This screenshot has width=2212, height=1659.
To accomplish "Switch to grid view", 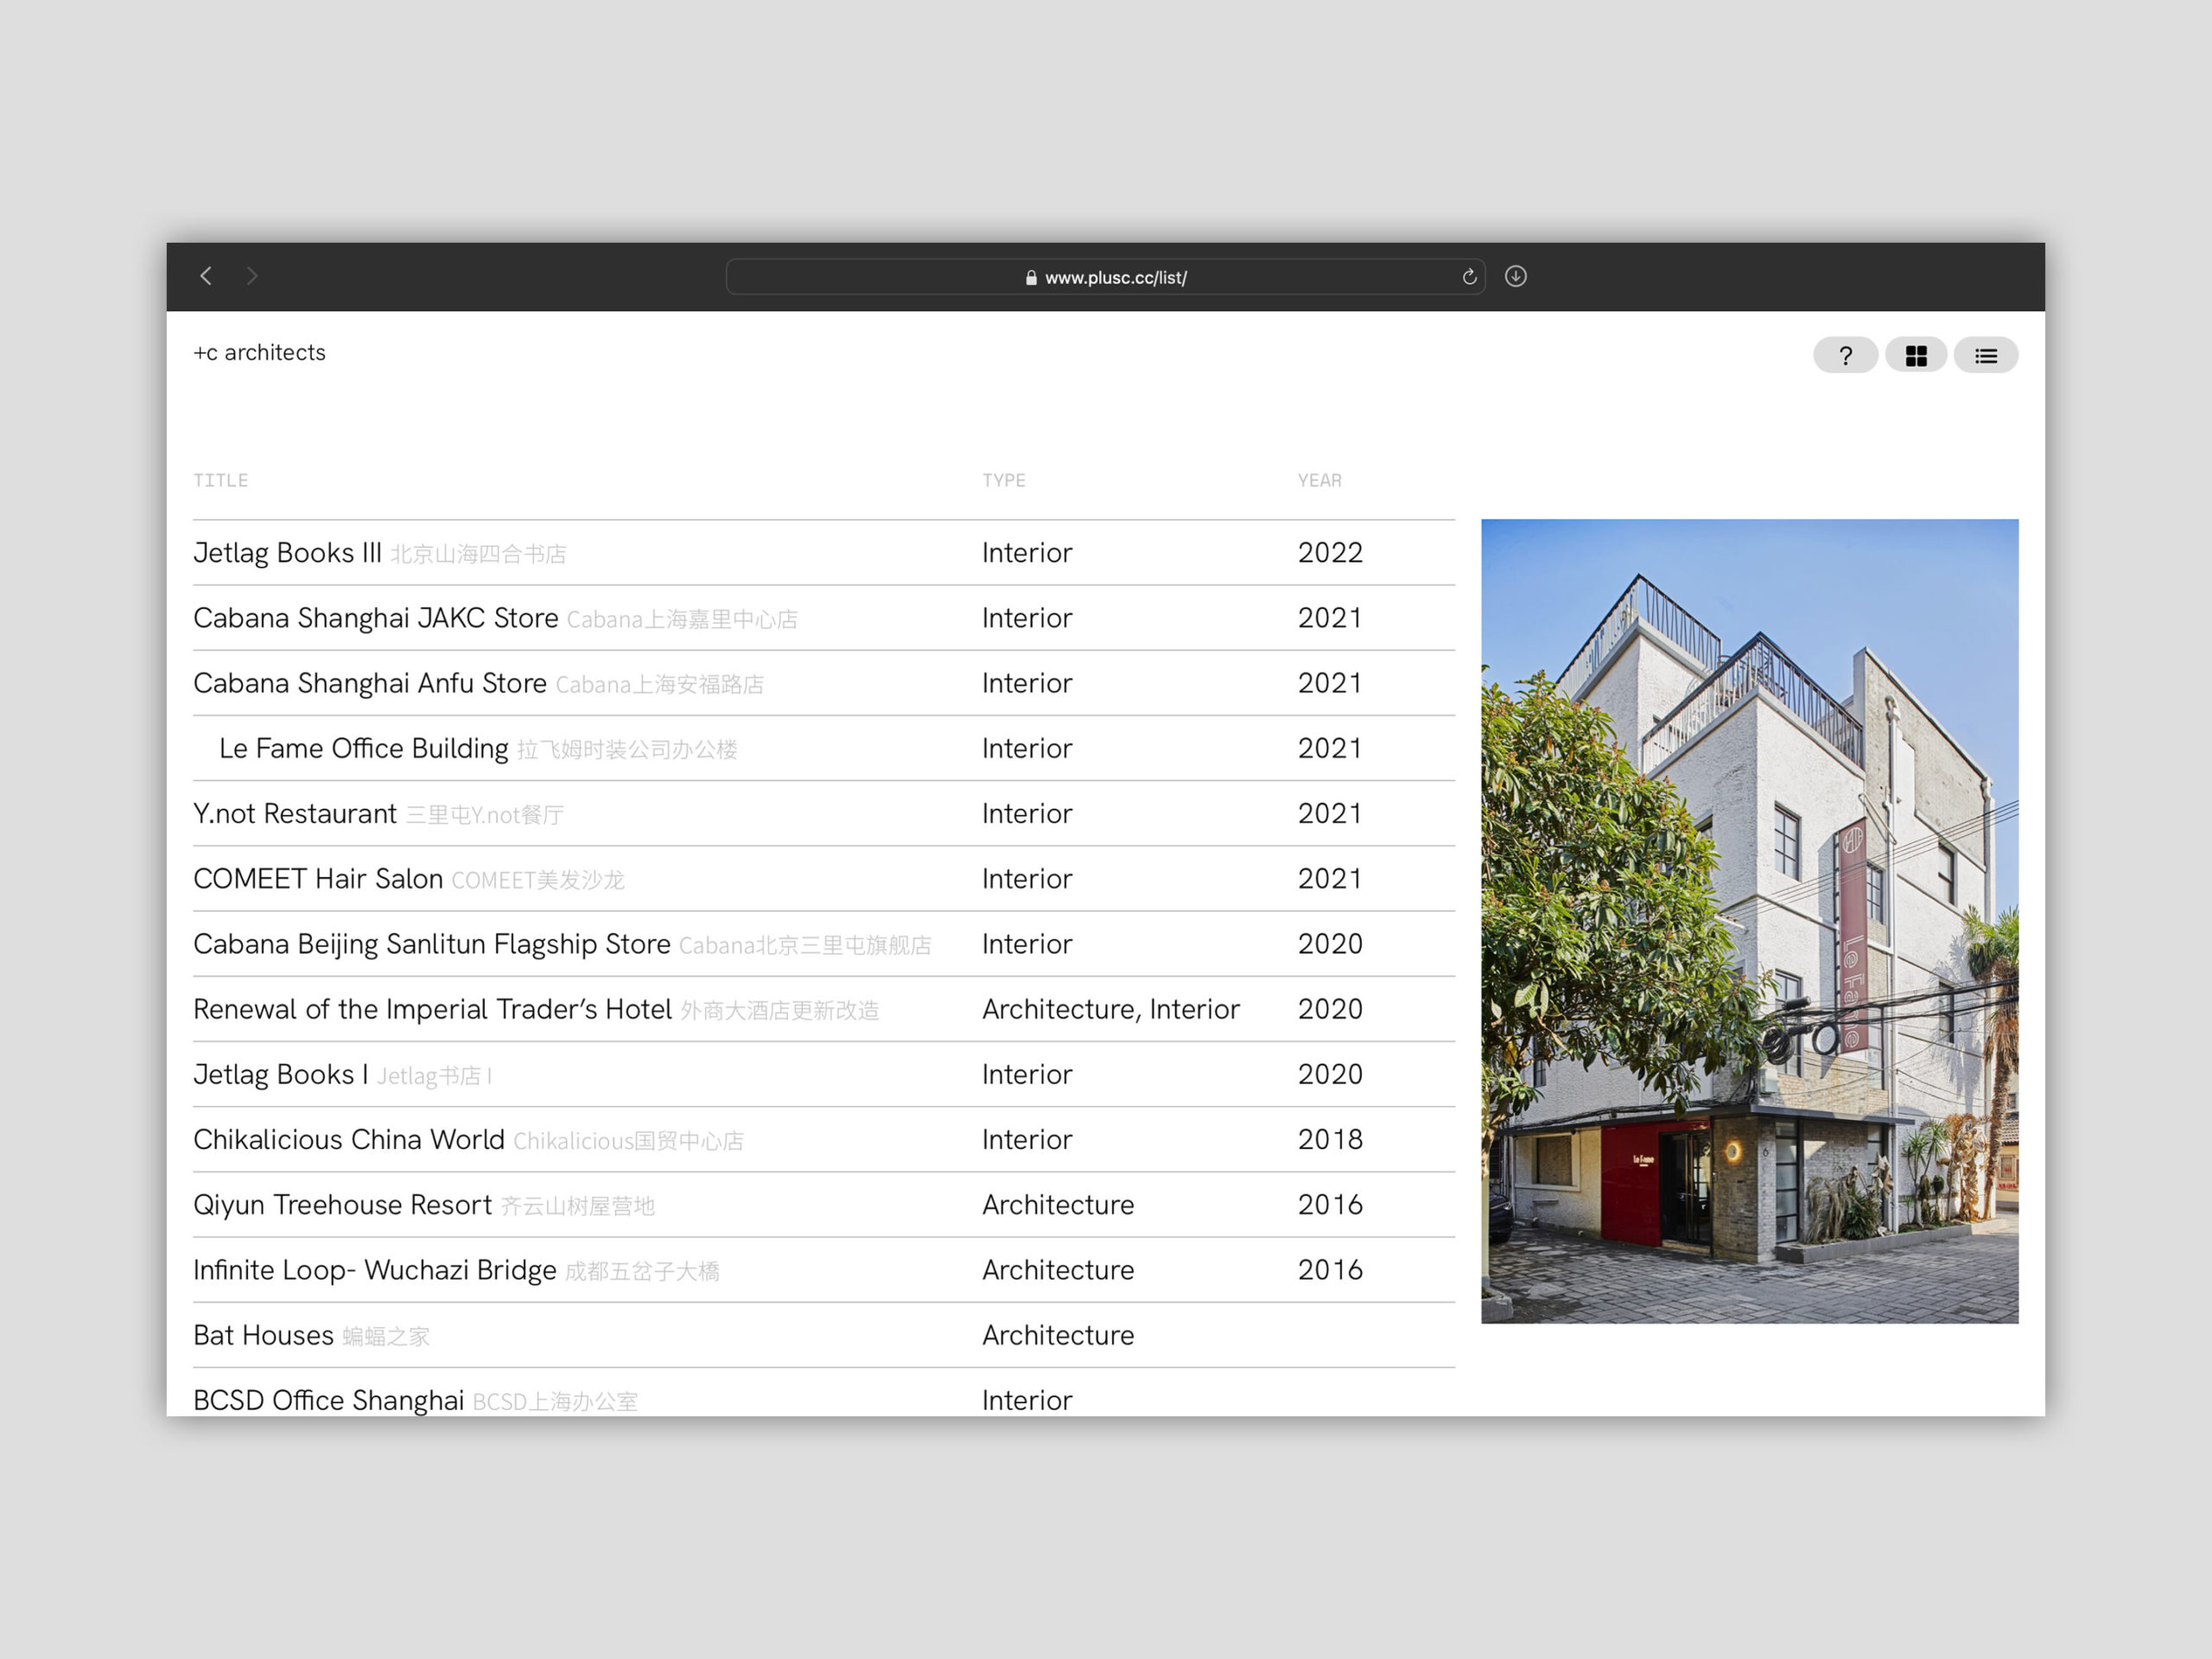I will point(1916,355).
